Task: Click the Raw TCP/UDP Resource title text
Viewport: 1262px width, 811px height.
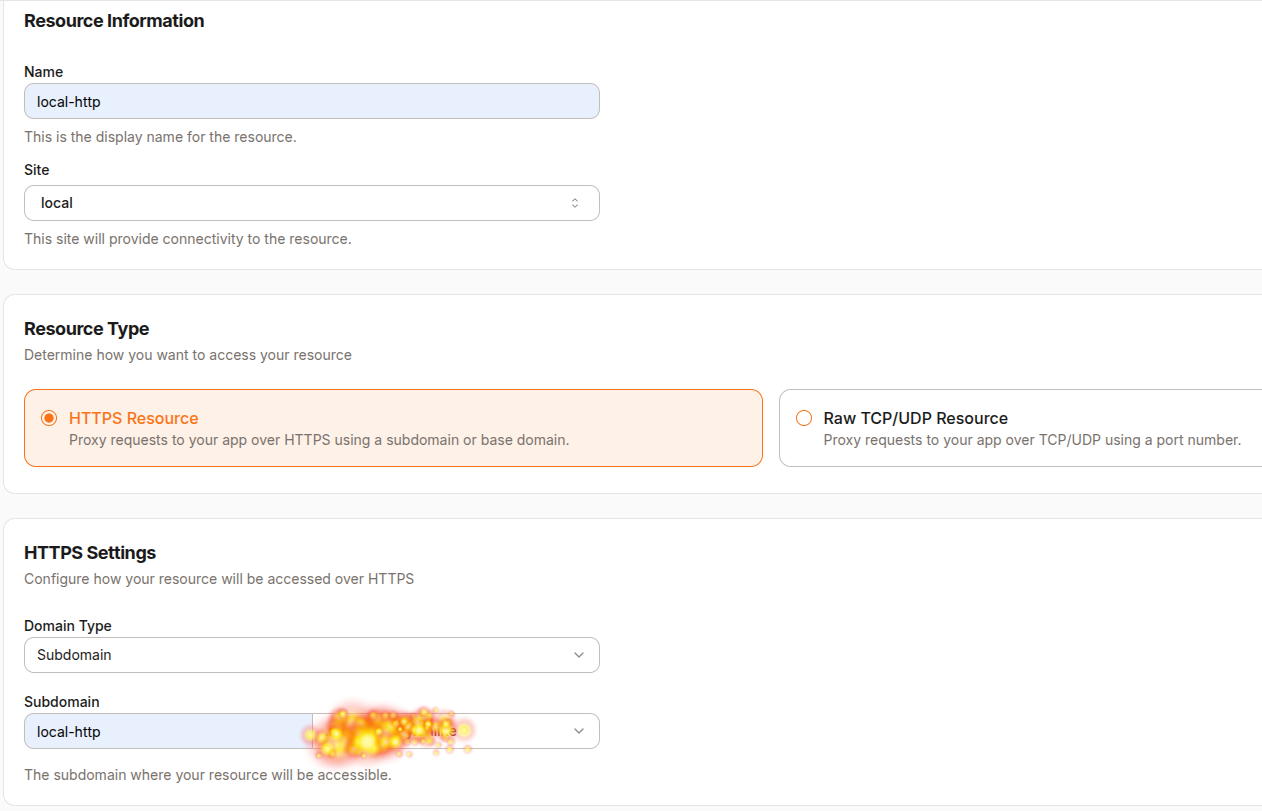Action: (916, 418)
